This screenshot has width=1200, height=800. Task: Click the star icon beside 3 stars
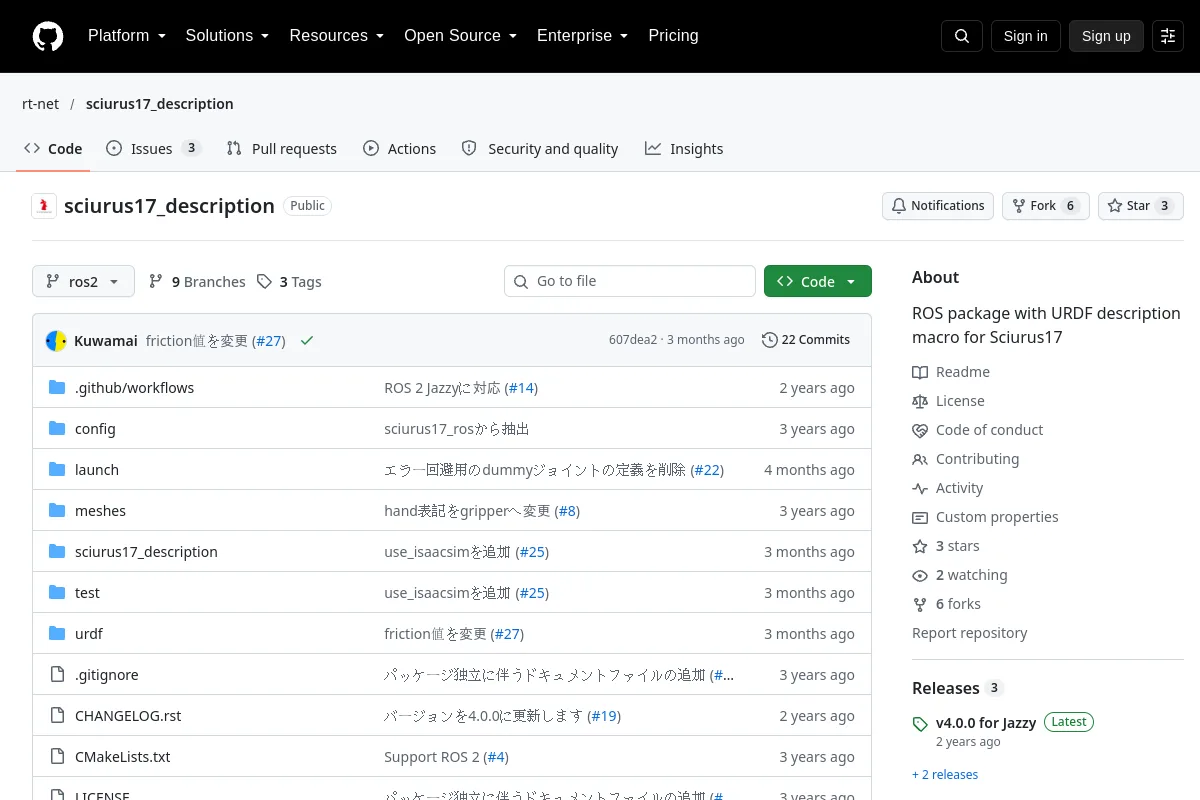920,546
